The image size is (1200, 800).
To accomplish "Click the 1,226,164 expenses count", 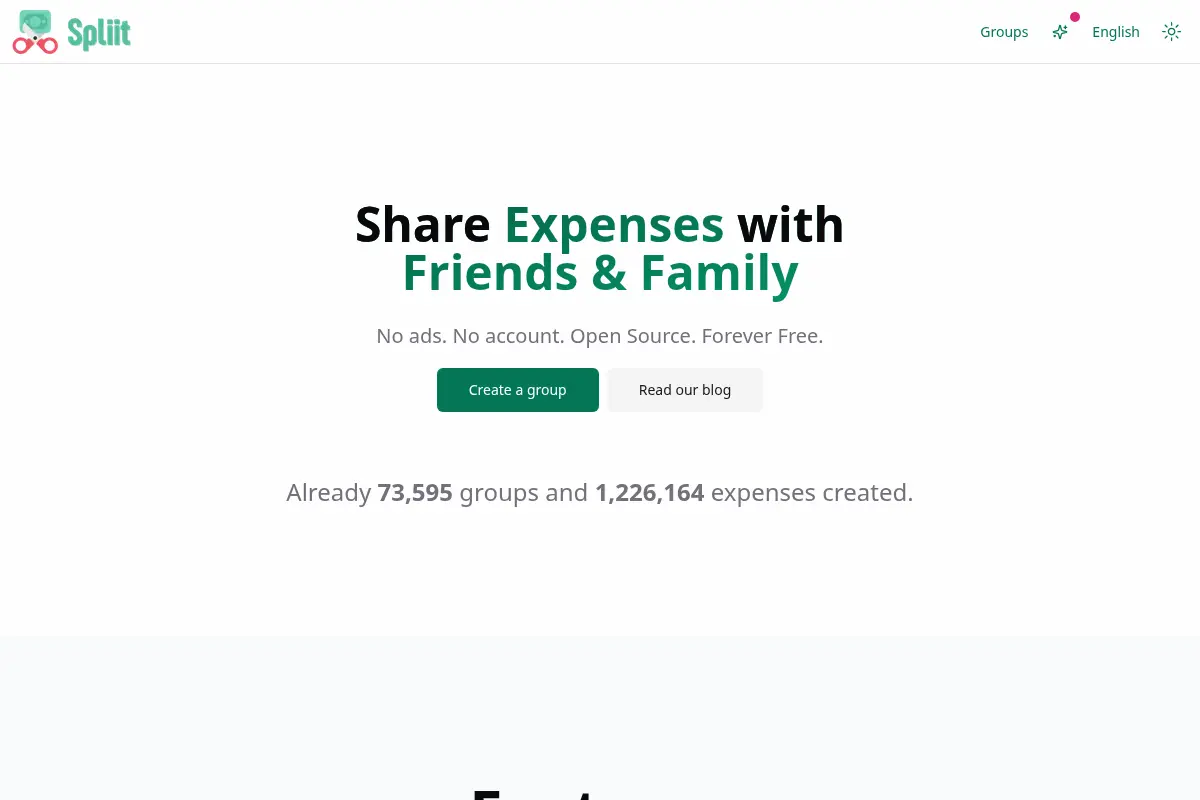I will [650, 493].
